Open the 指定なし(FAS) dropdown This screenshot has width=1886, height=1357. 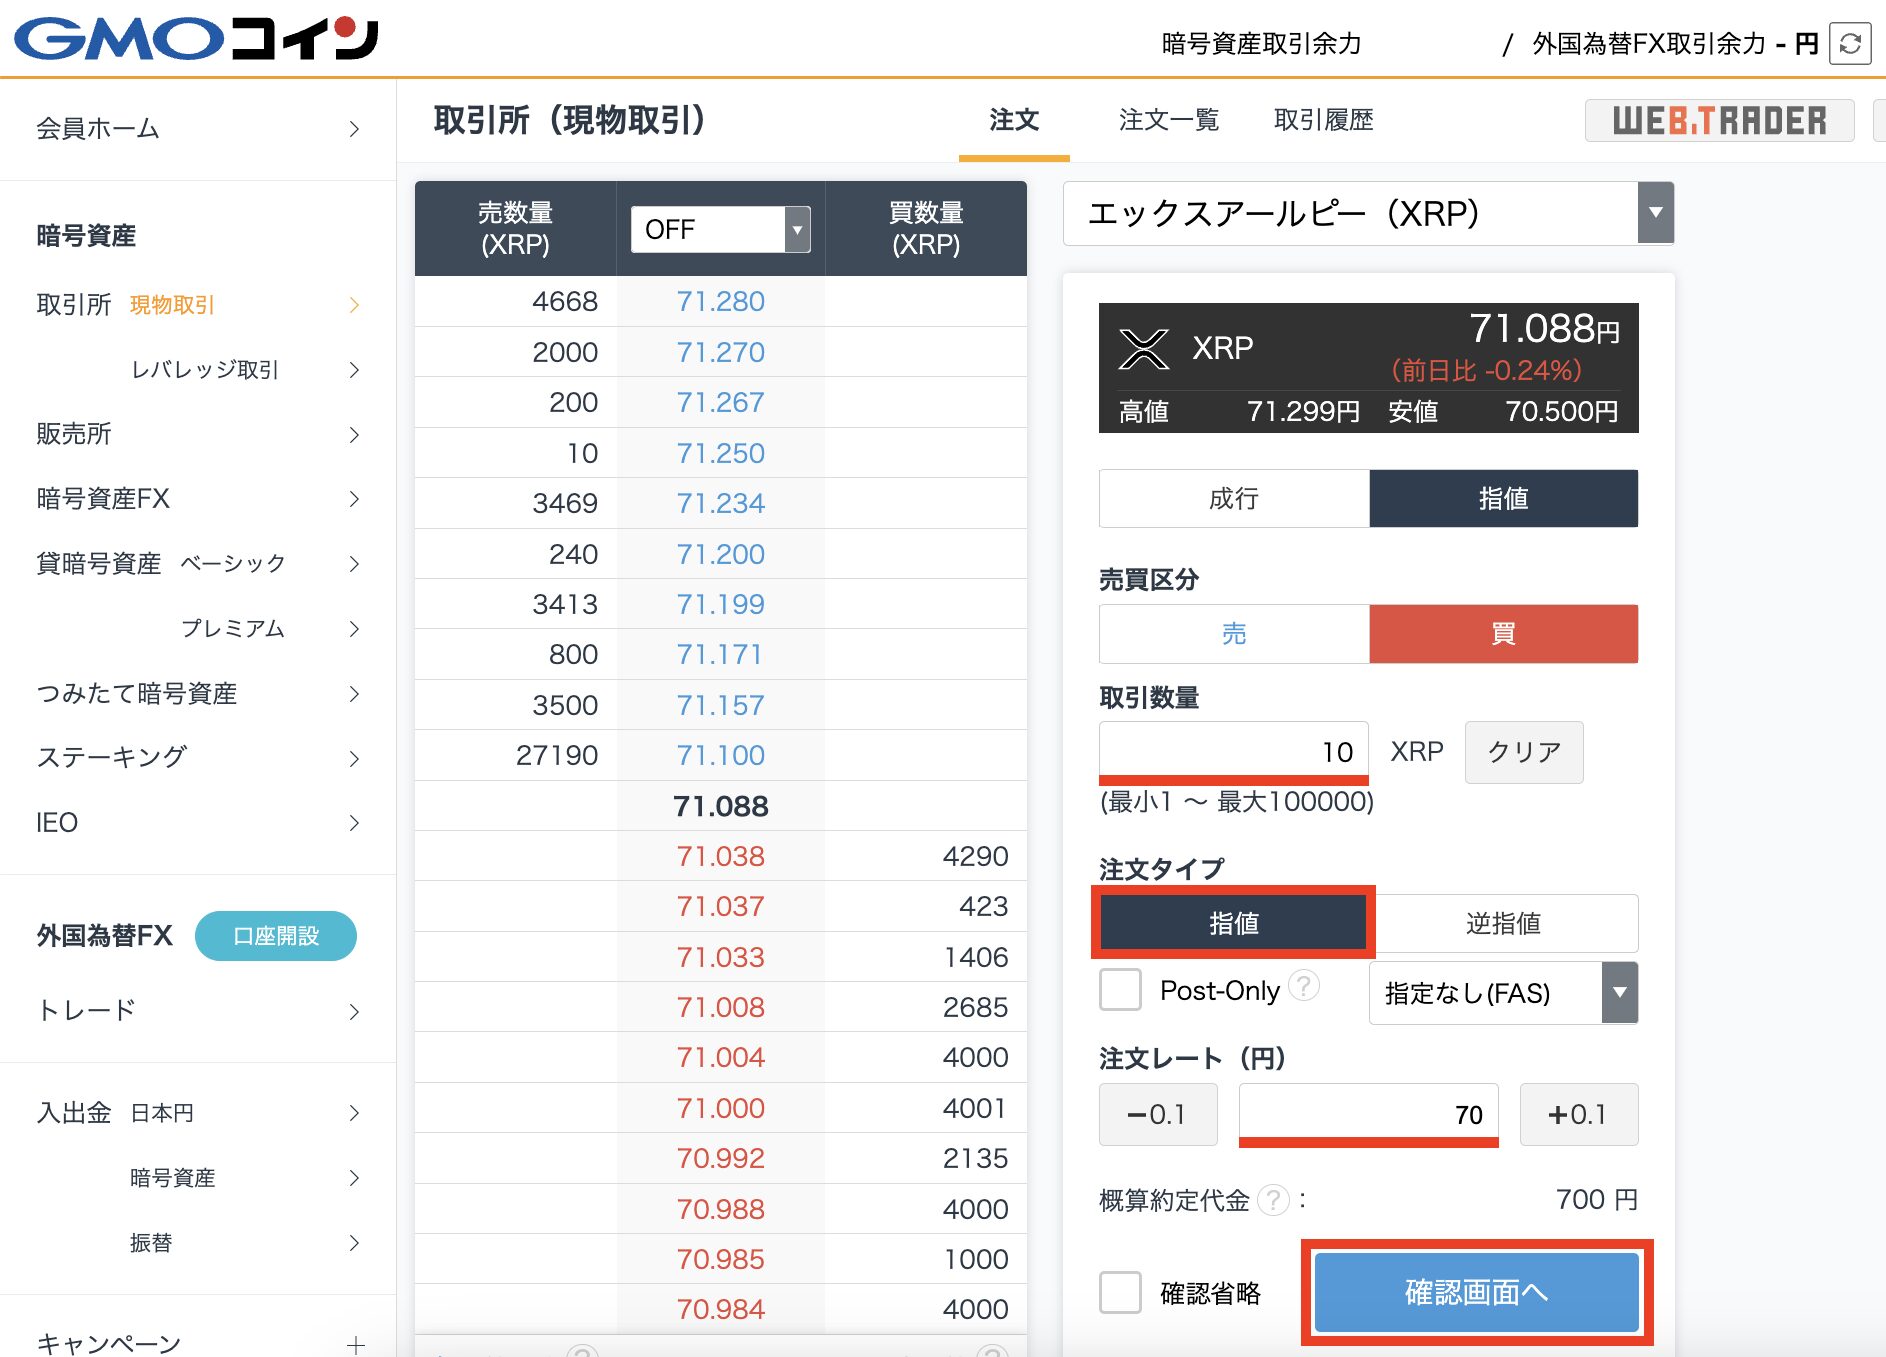1618,992
